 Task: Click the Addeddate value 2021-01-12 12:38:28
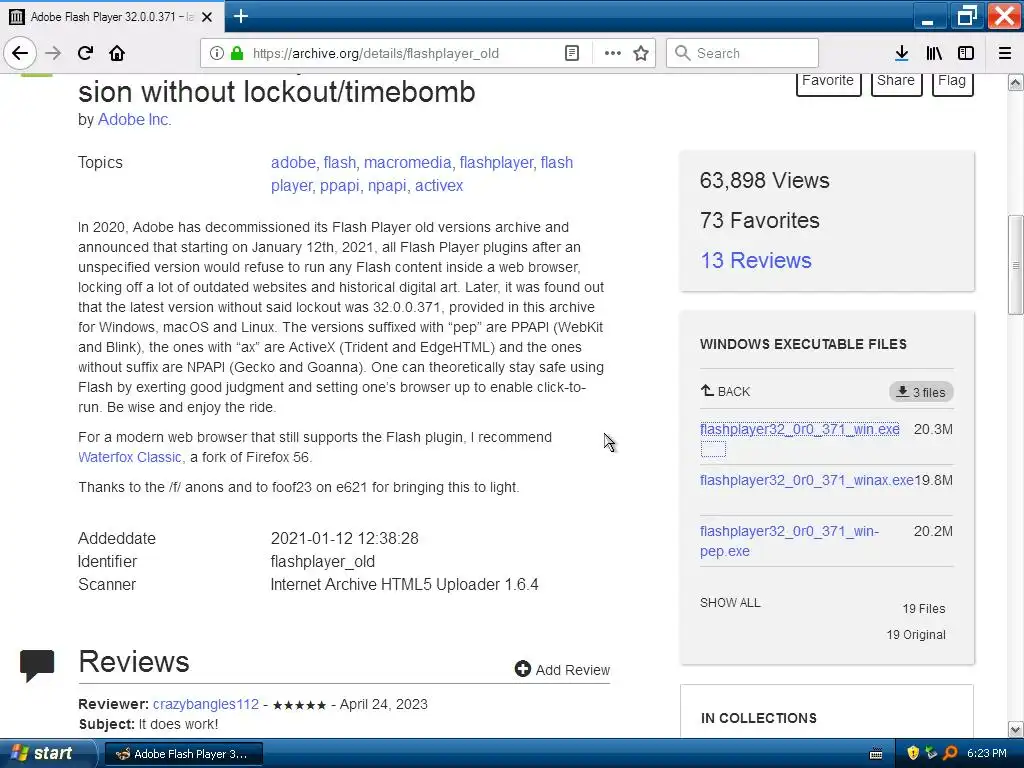click(x=344, y=539)
